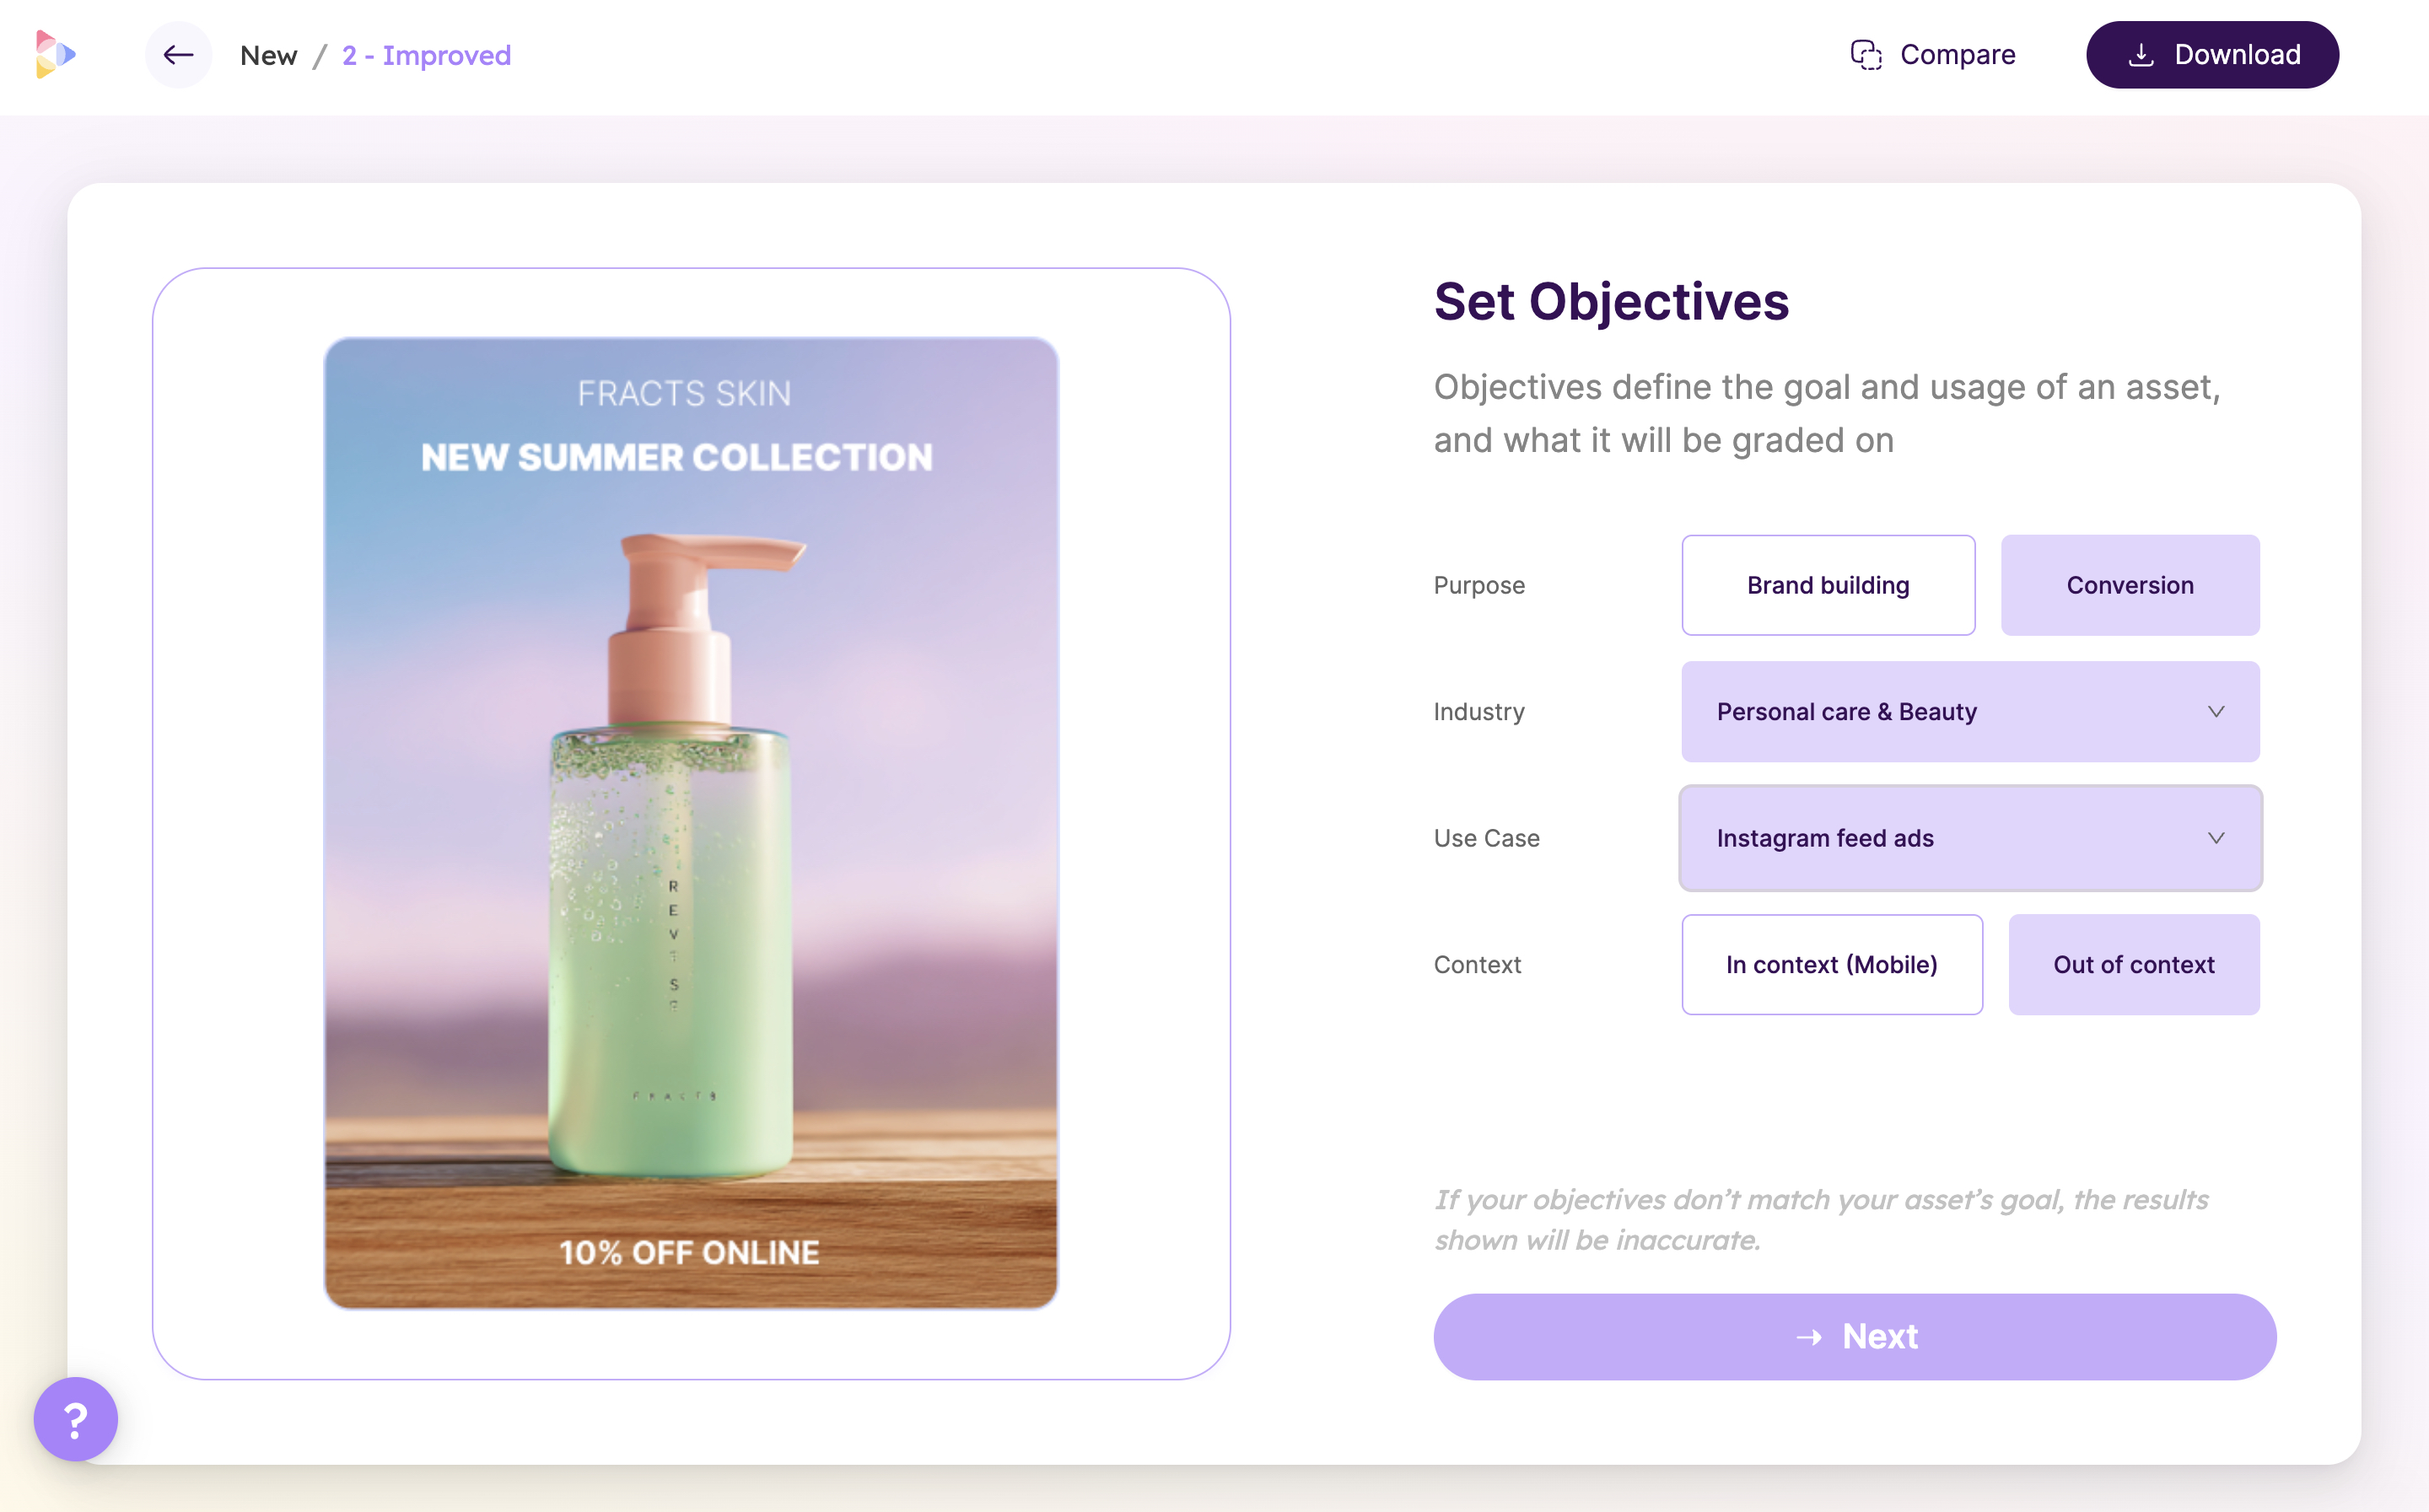Click the arrow icon inside Next button
The image size is (2429, 1512).
click(x=1809, y=1337)
